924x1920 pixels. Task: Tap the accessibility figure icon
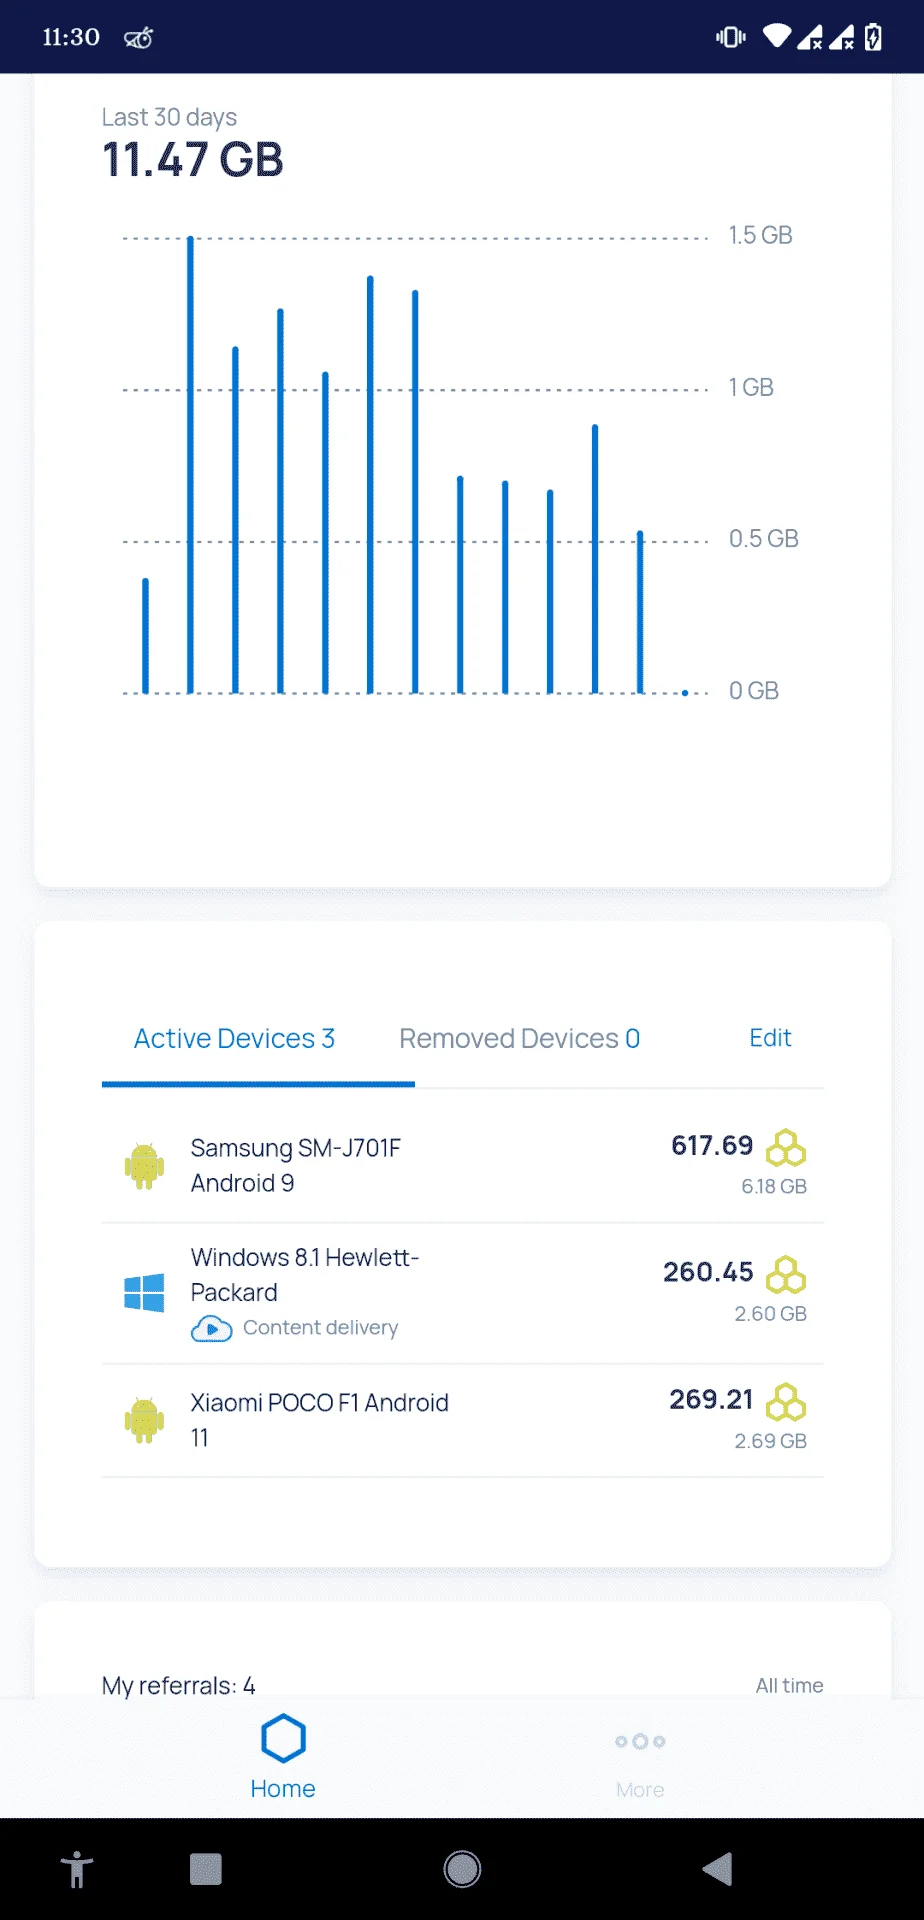[77, 1869]
